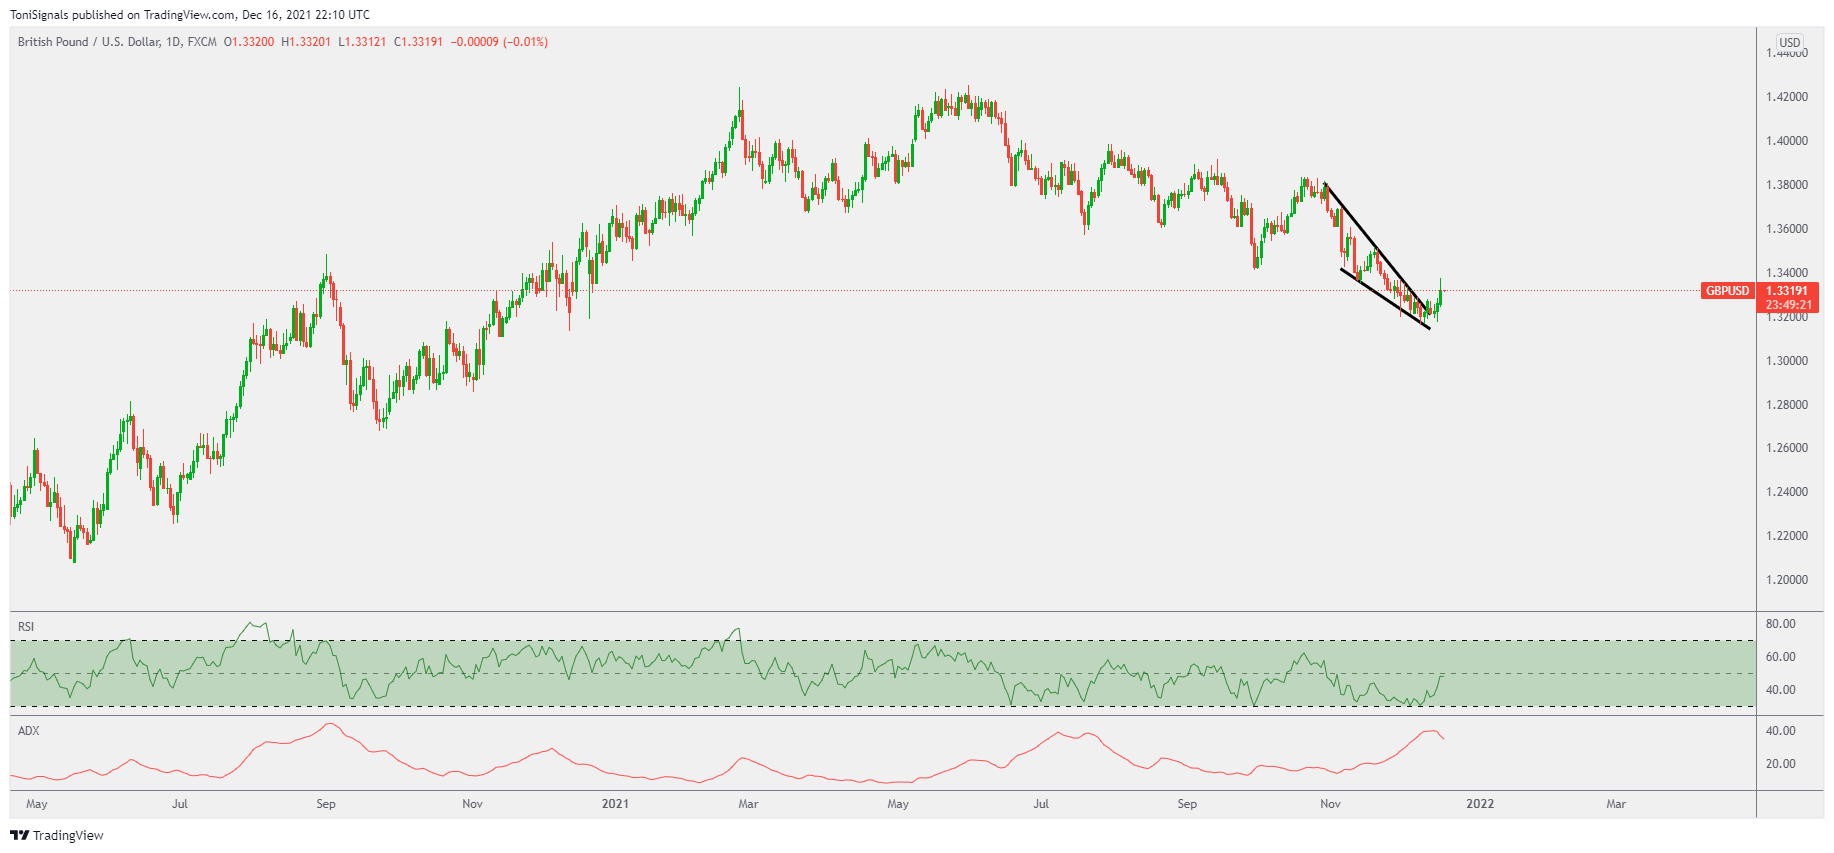
Task: Click the change value −0.00009 (−0.01%)
Action: pyautogui.click(x=499, y=42)
